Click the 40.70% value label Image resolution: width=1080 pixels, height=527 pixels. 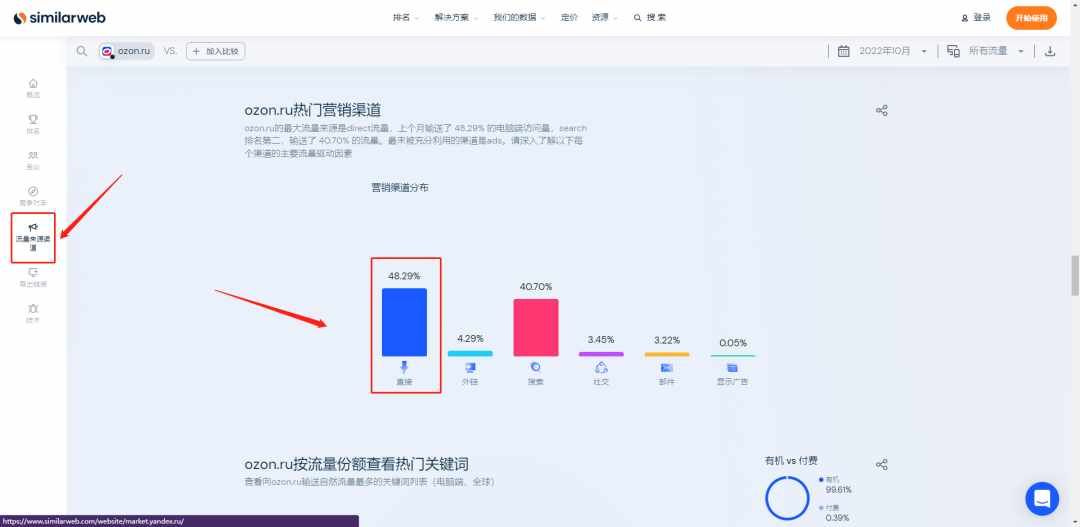point(535,287)
